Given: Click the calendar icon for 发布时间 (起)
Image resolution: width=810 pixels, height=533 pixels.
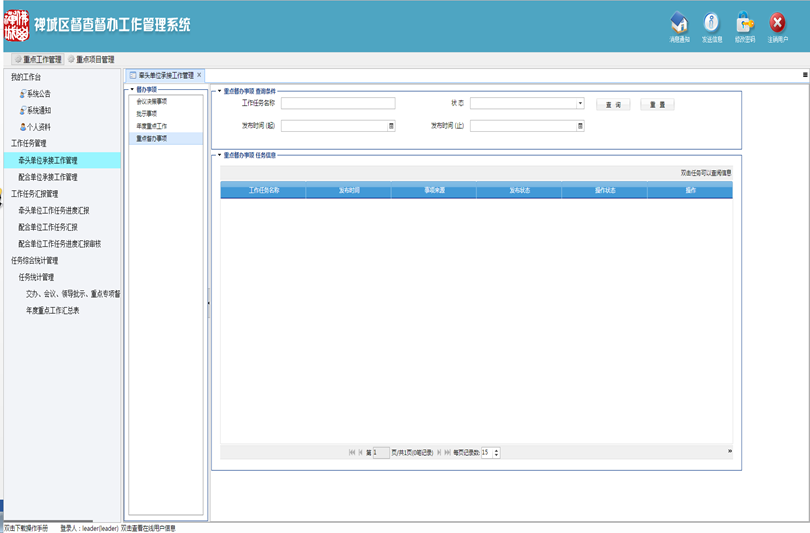Looking at the screenshot, I should click(391, 126).
